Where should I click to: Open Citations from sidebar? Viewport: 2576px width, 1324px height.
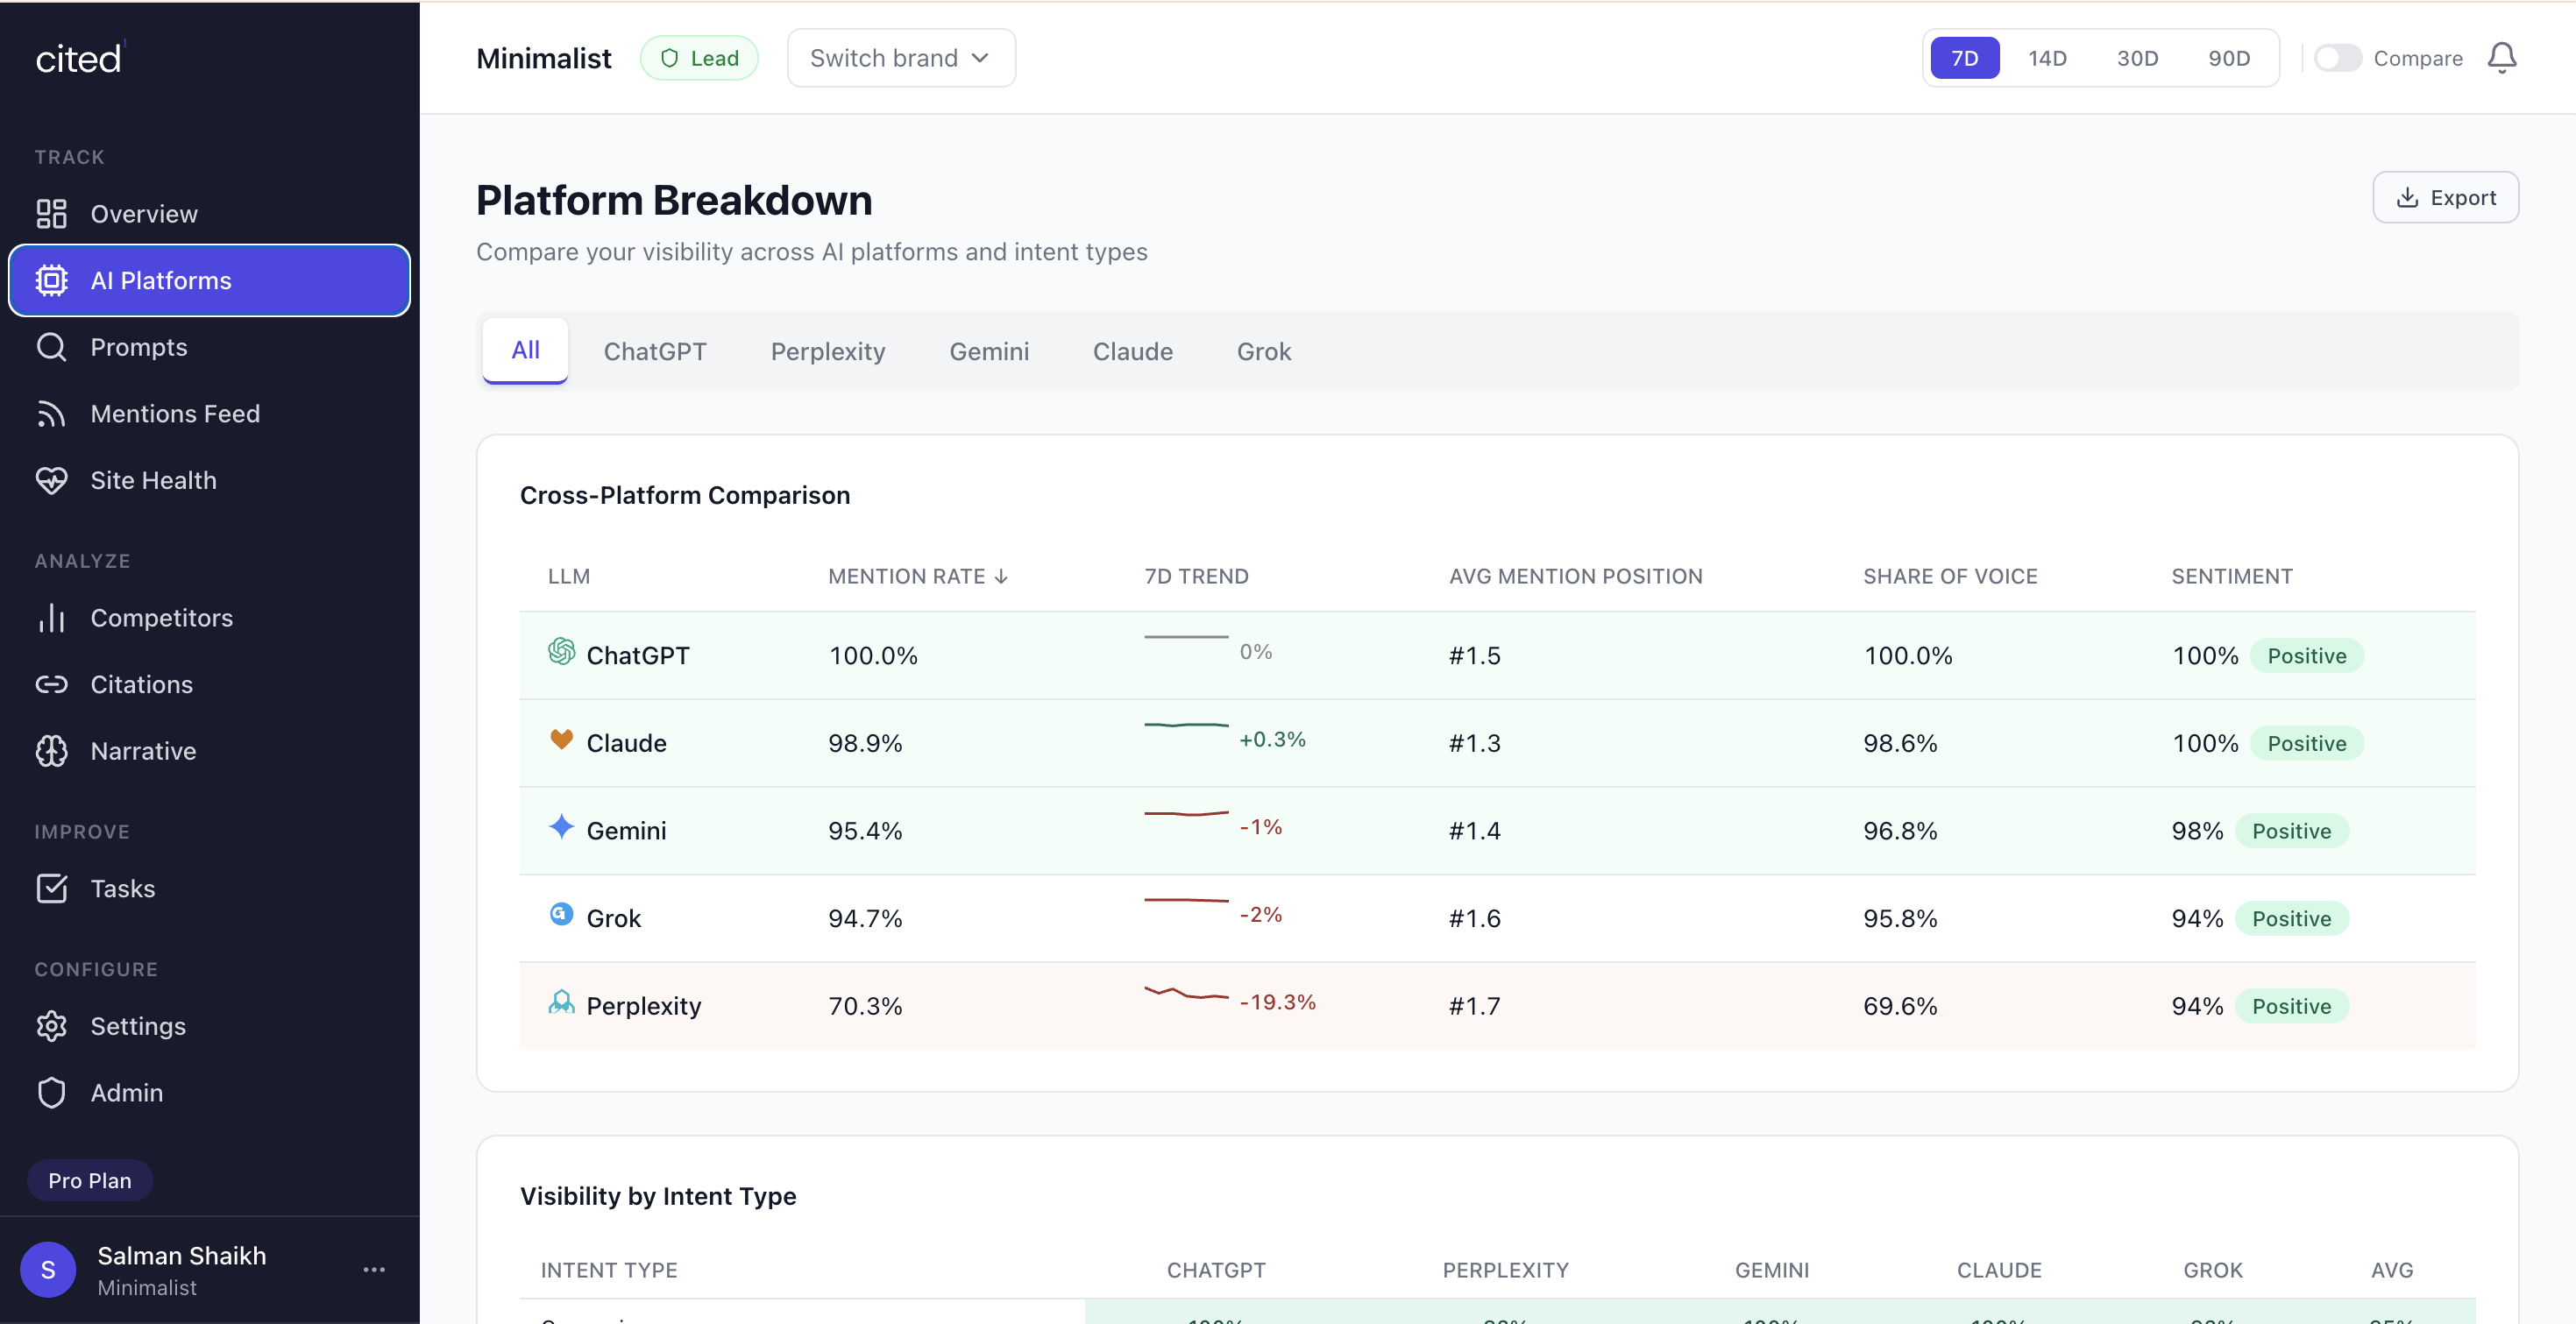pos(209,685)
